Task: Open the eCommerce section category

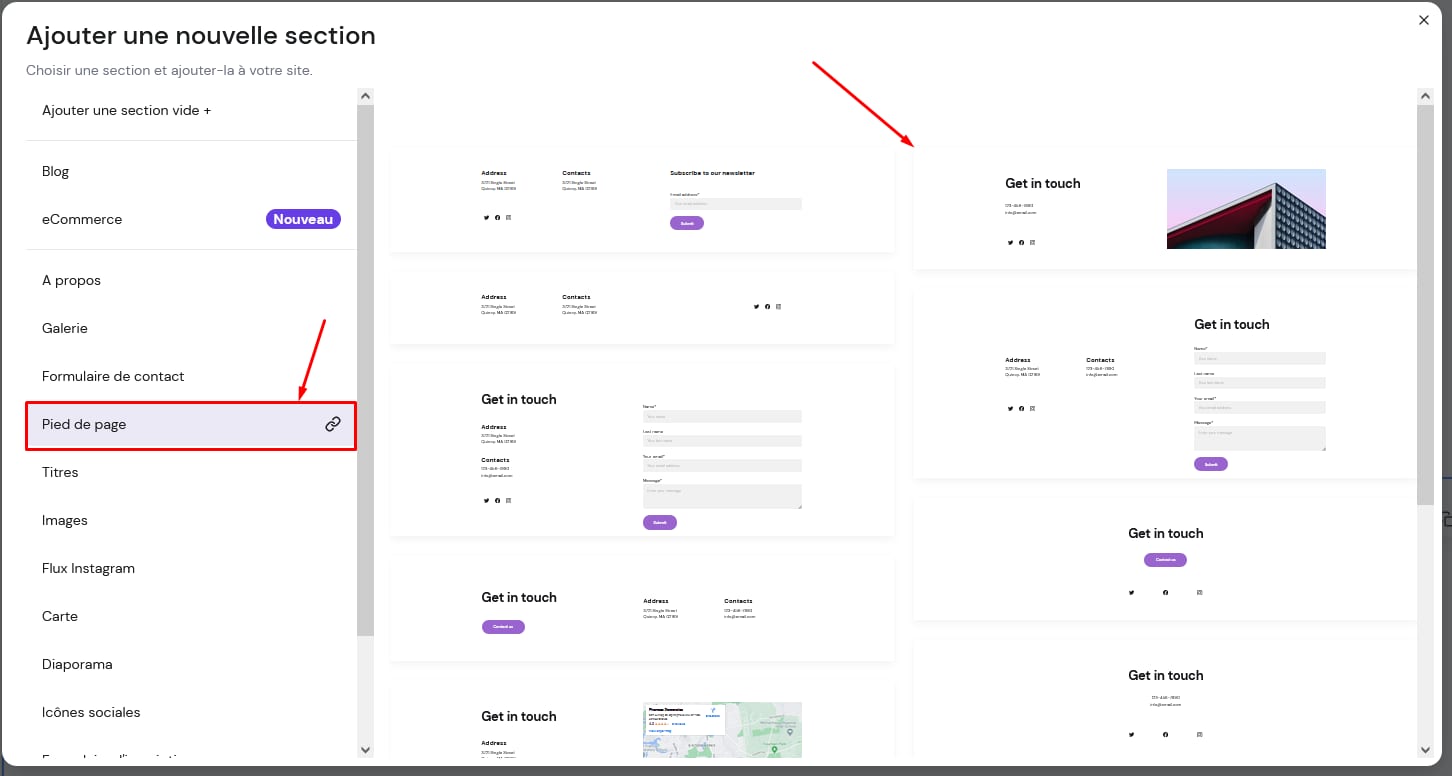Action: pos(82,219)
